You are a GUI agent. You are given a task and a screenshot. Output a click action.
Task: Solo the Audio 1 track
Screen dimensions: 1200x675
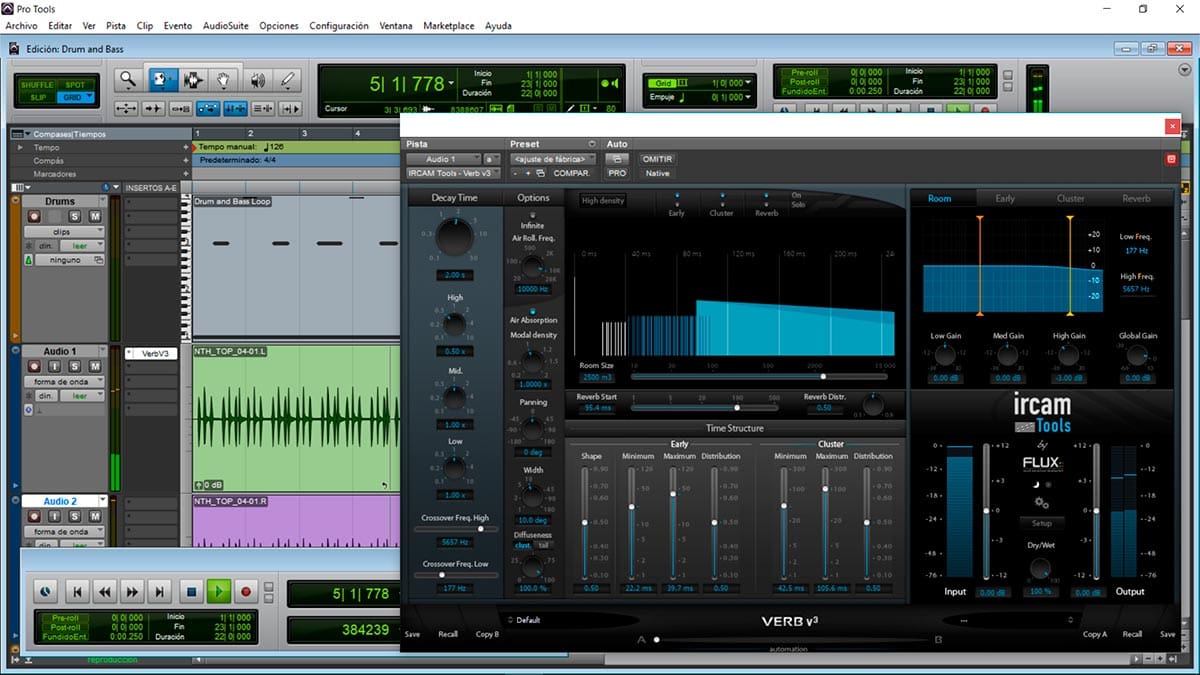pyautogui.click(x=74, y=367)
